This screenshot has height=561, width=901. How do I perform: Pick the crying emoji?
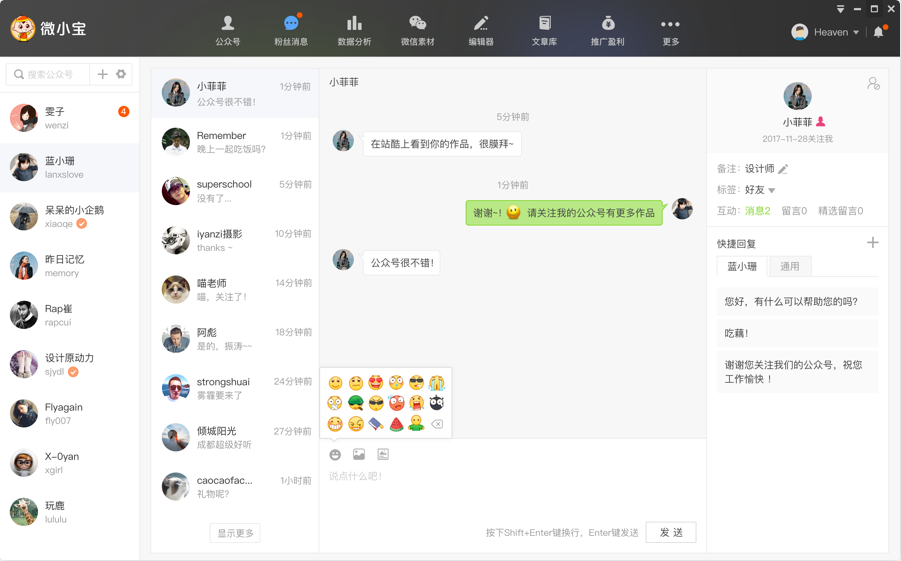point(437,382)
